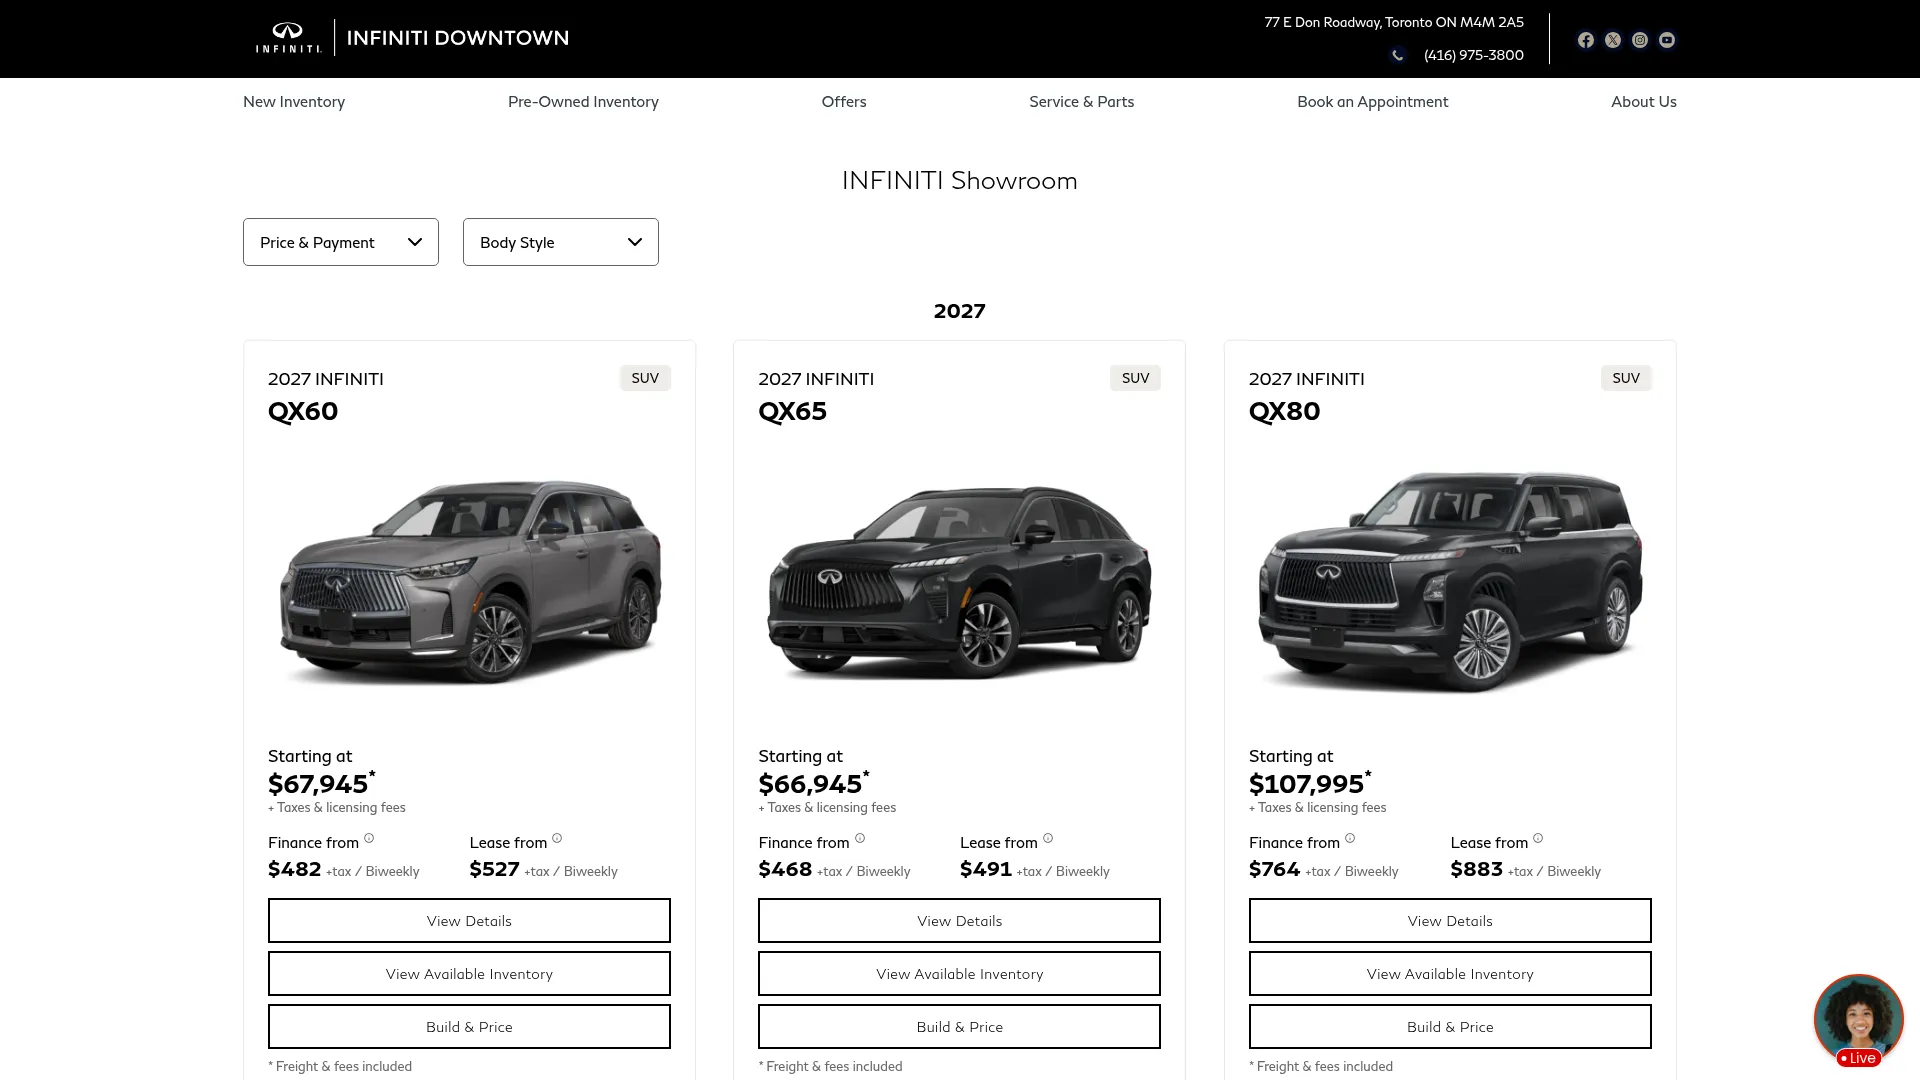1920x1080 pixels.
Task: Open the Live chat avatar widget
Action: pyautogui.click(x=1859, y=1020)
